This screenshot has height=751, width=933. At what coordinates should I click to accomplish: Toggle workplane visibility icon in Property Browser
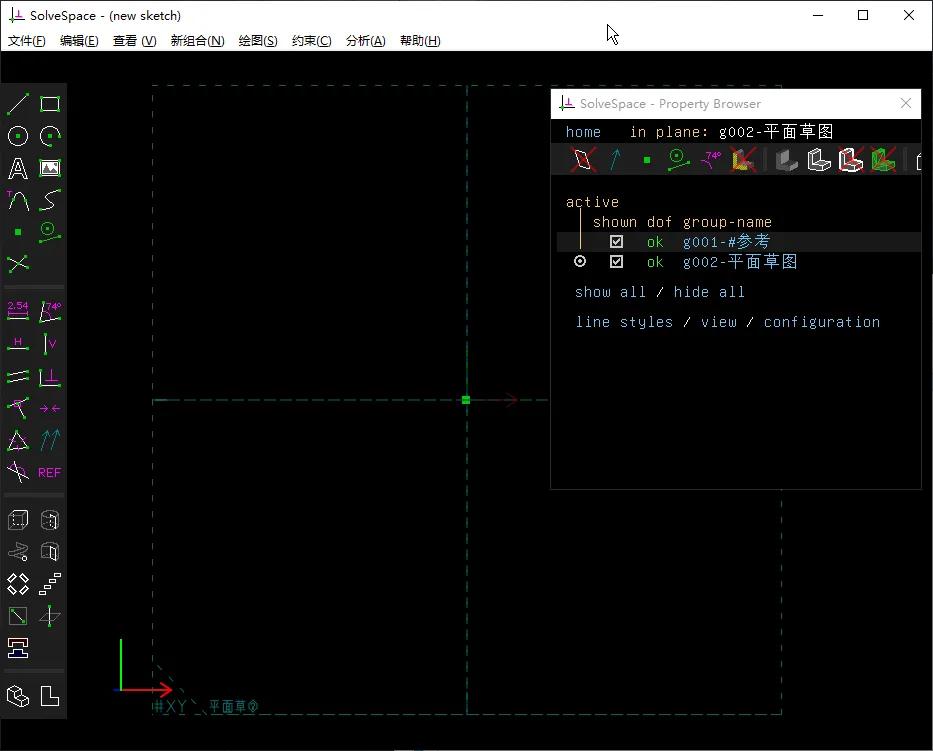click(x=583, y=160)
